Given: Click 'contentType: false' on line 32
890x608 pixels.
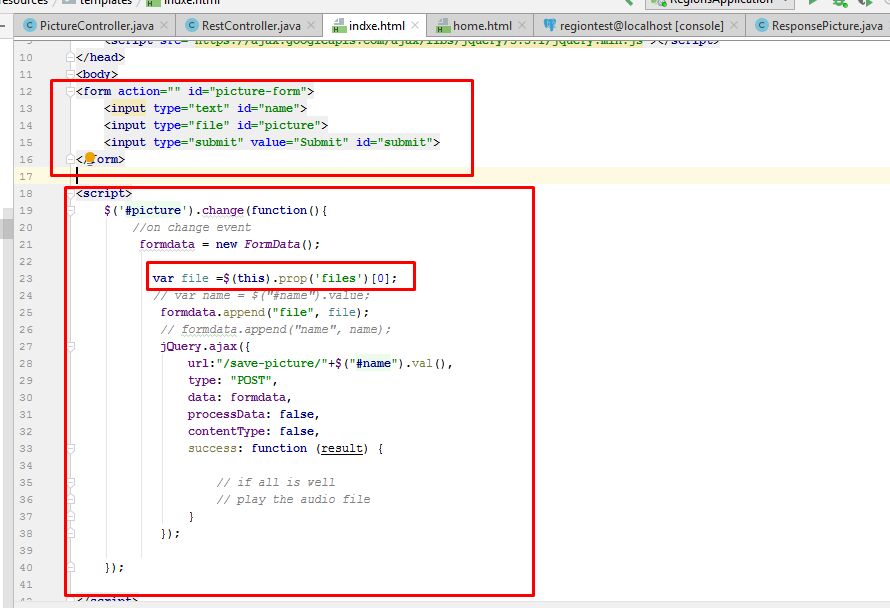Looking at the screenshot, I should point(251,431).
